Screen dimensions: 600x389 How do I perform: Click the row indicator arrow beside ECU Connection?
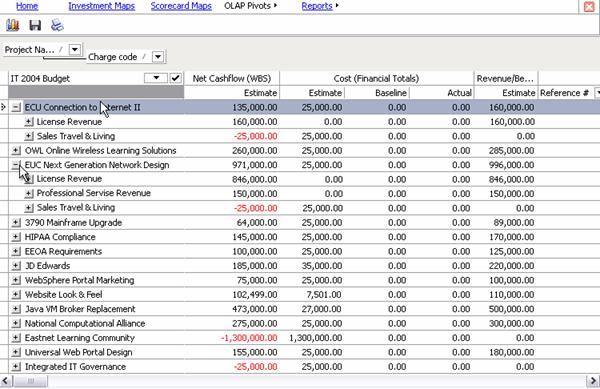[x=3, y=107]
